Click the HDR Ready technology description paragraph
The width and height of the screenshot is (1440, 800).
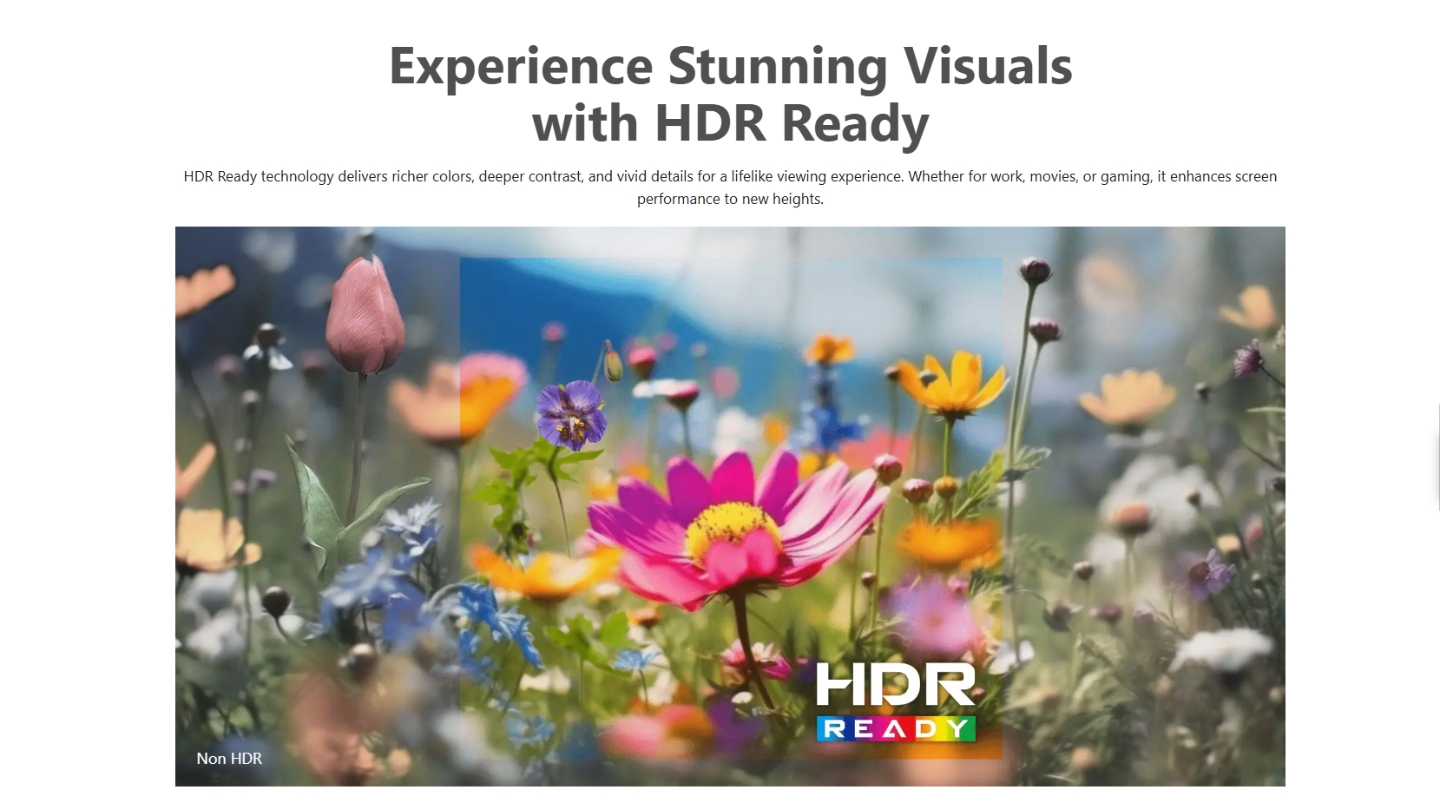730,187
